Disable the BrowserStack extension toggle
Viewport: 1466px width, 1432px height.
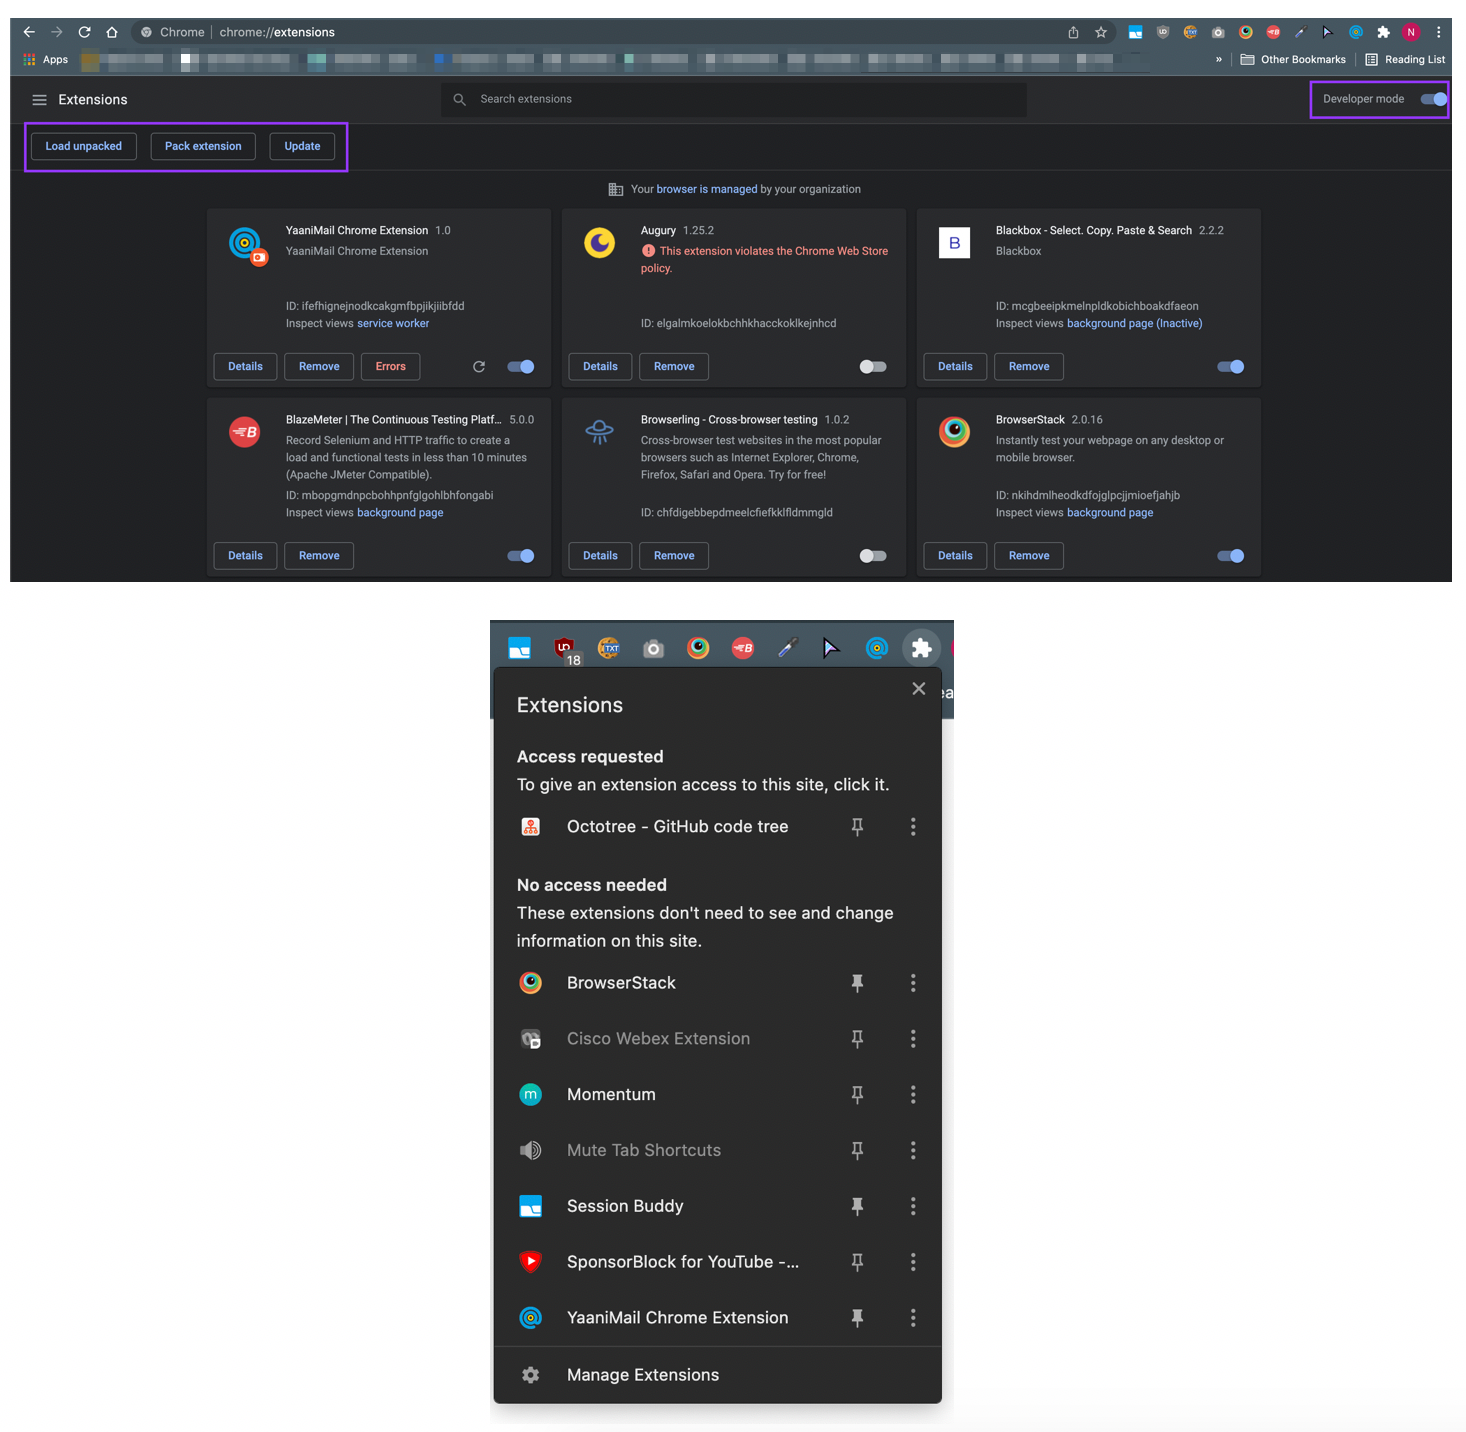1231,556
